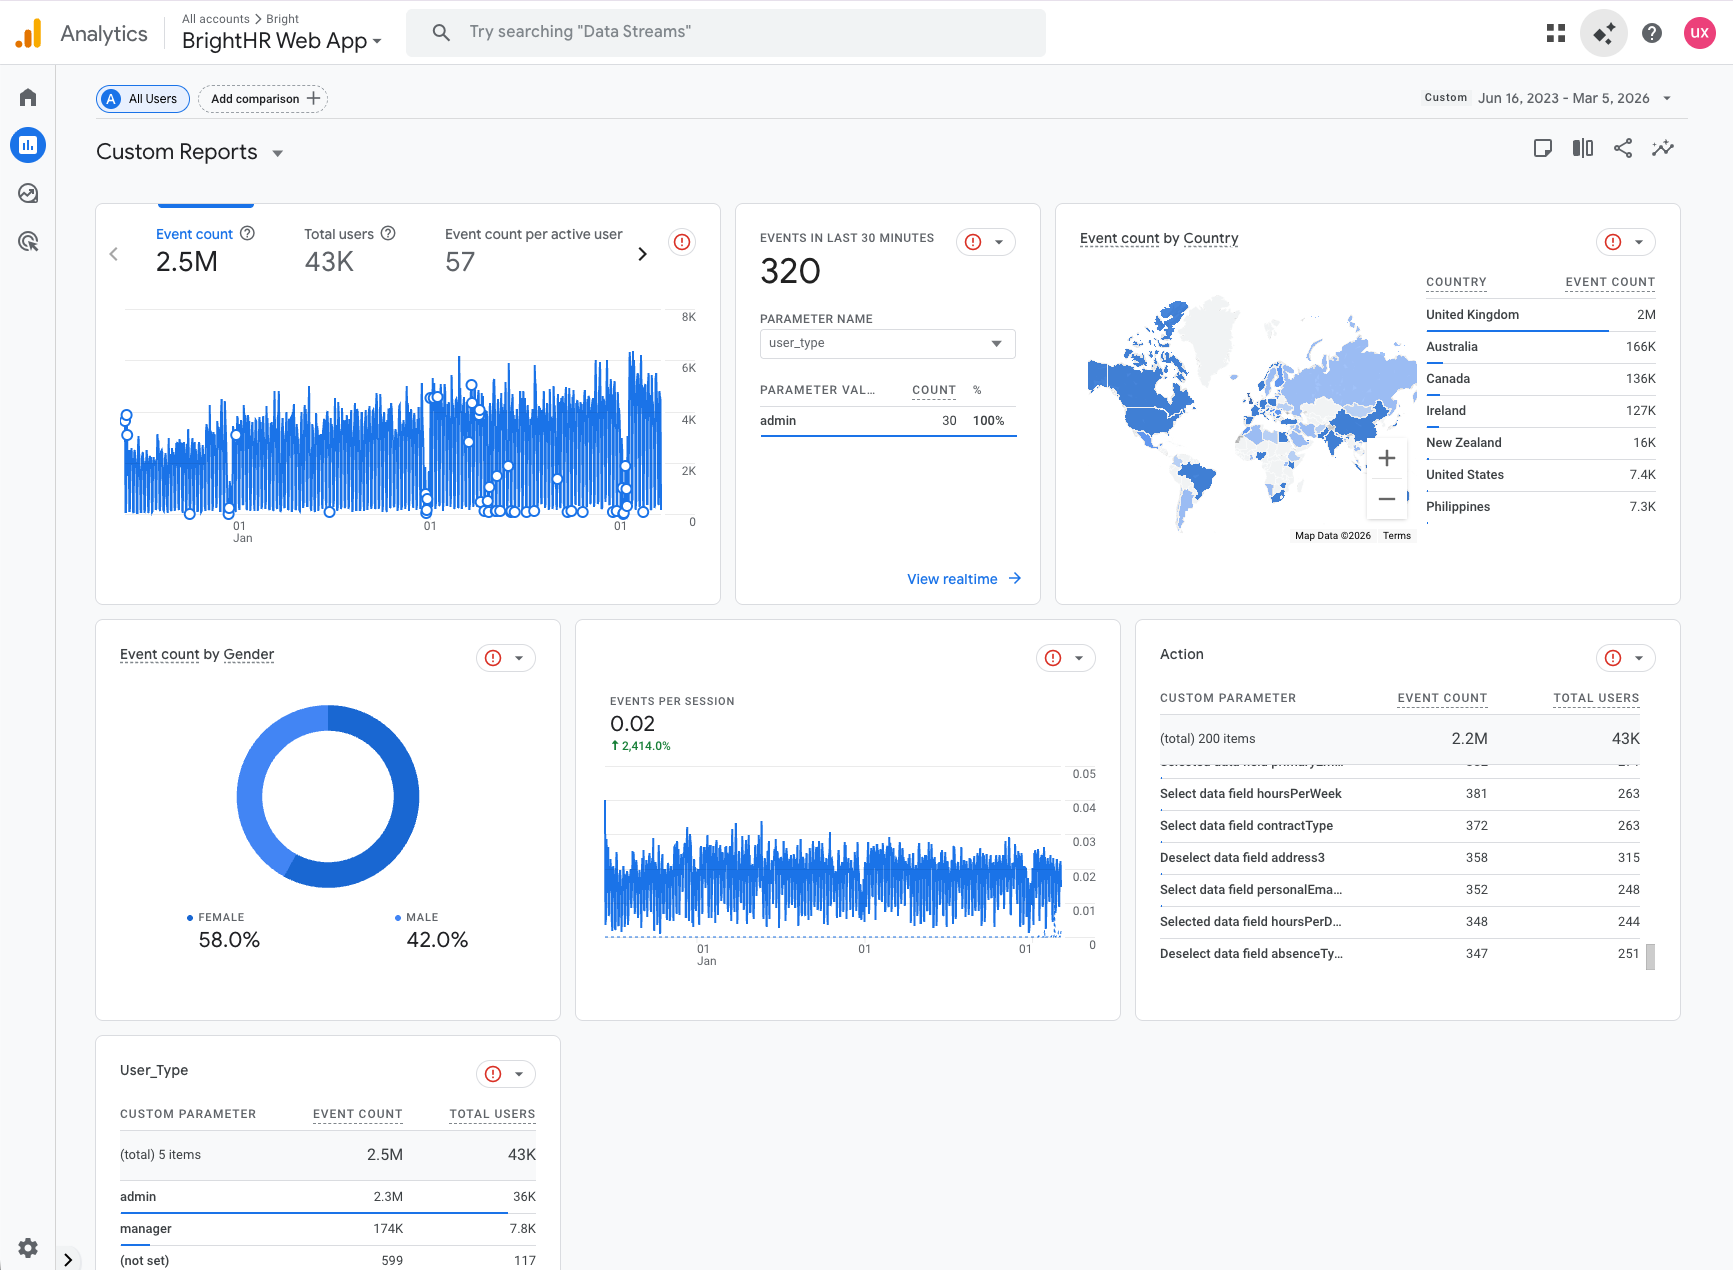The image size is (1733, 1270).
Task: Open the AI insights sparkle icon
Action: (1604, 33)
